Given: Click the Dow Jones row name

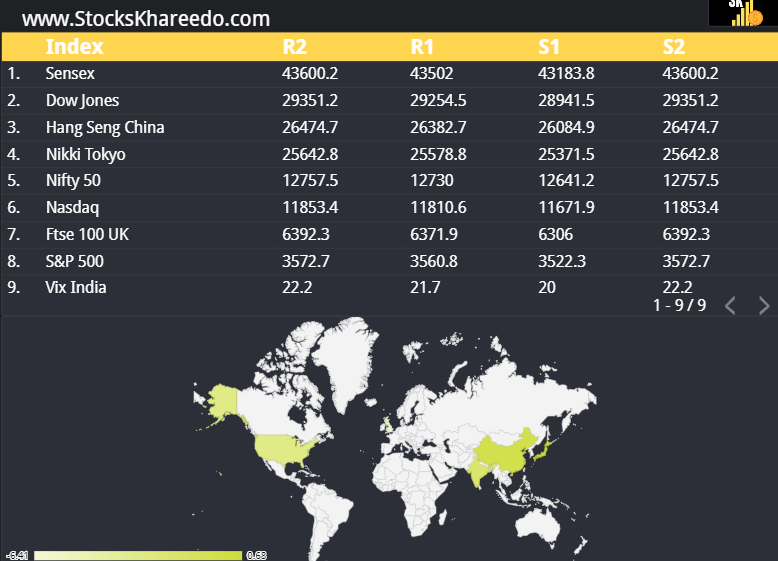Looking at the screenshot, I should (82, 100).
